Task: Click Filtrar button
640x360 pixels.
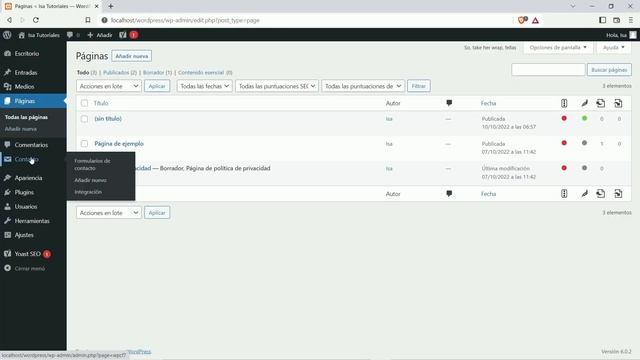Action: (x=418, y=86)
